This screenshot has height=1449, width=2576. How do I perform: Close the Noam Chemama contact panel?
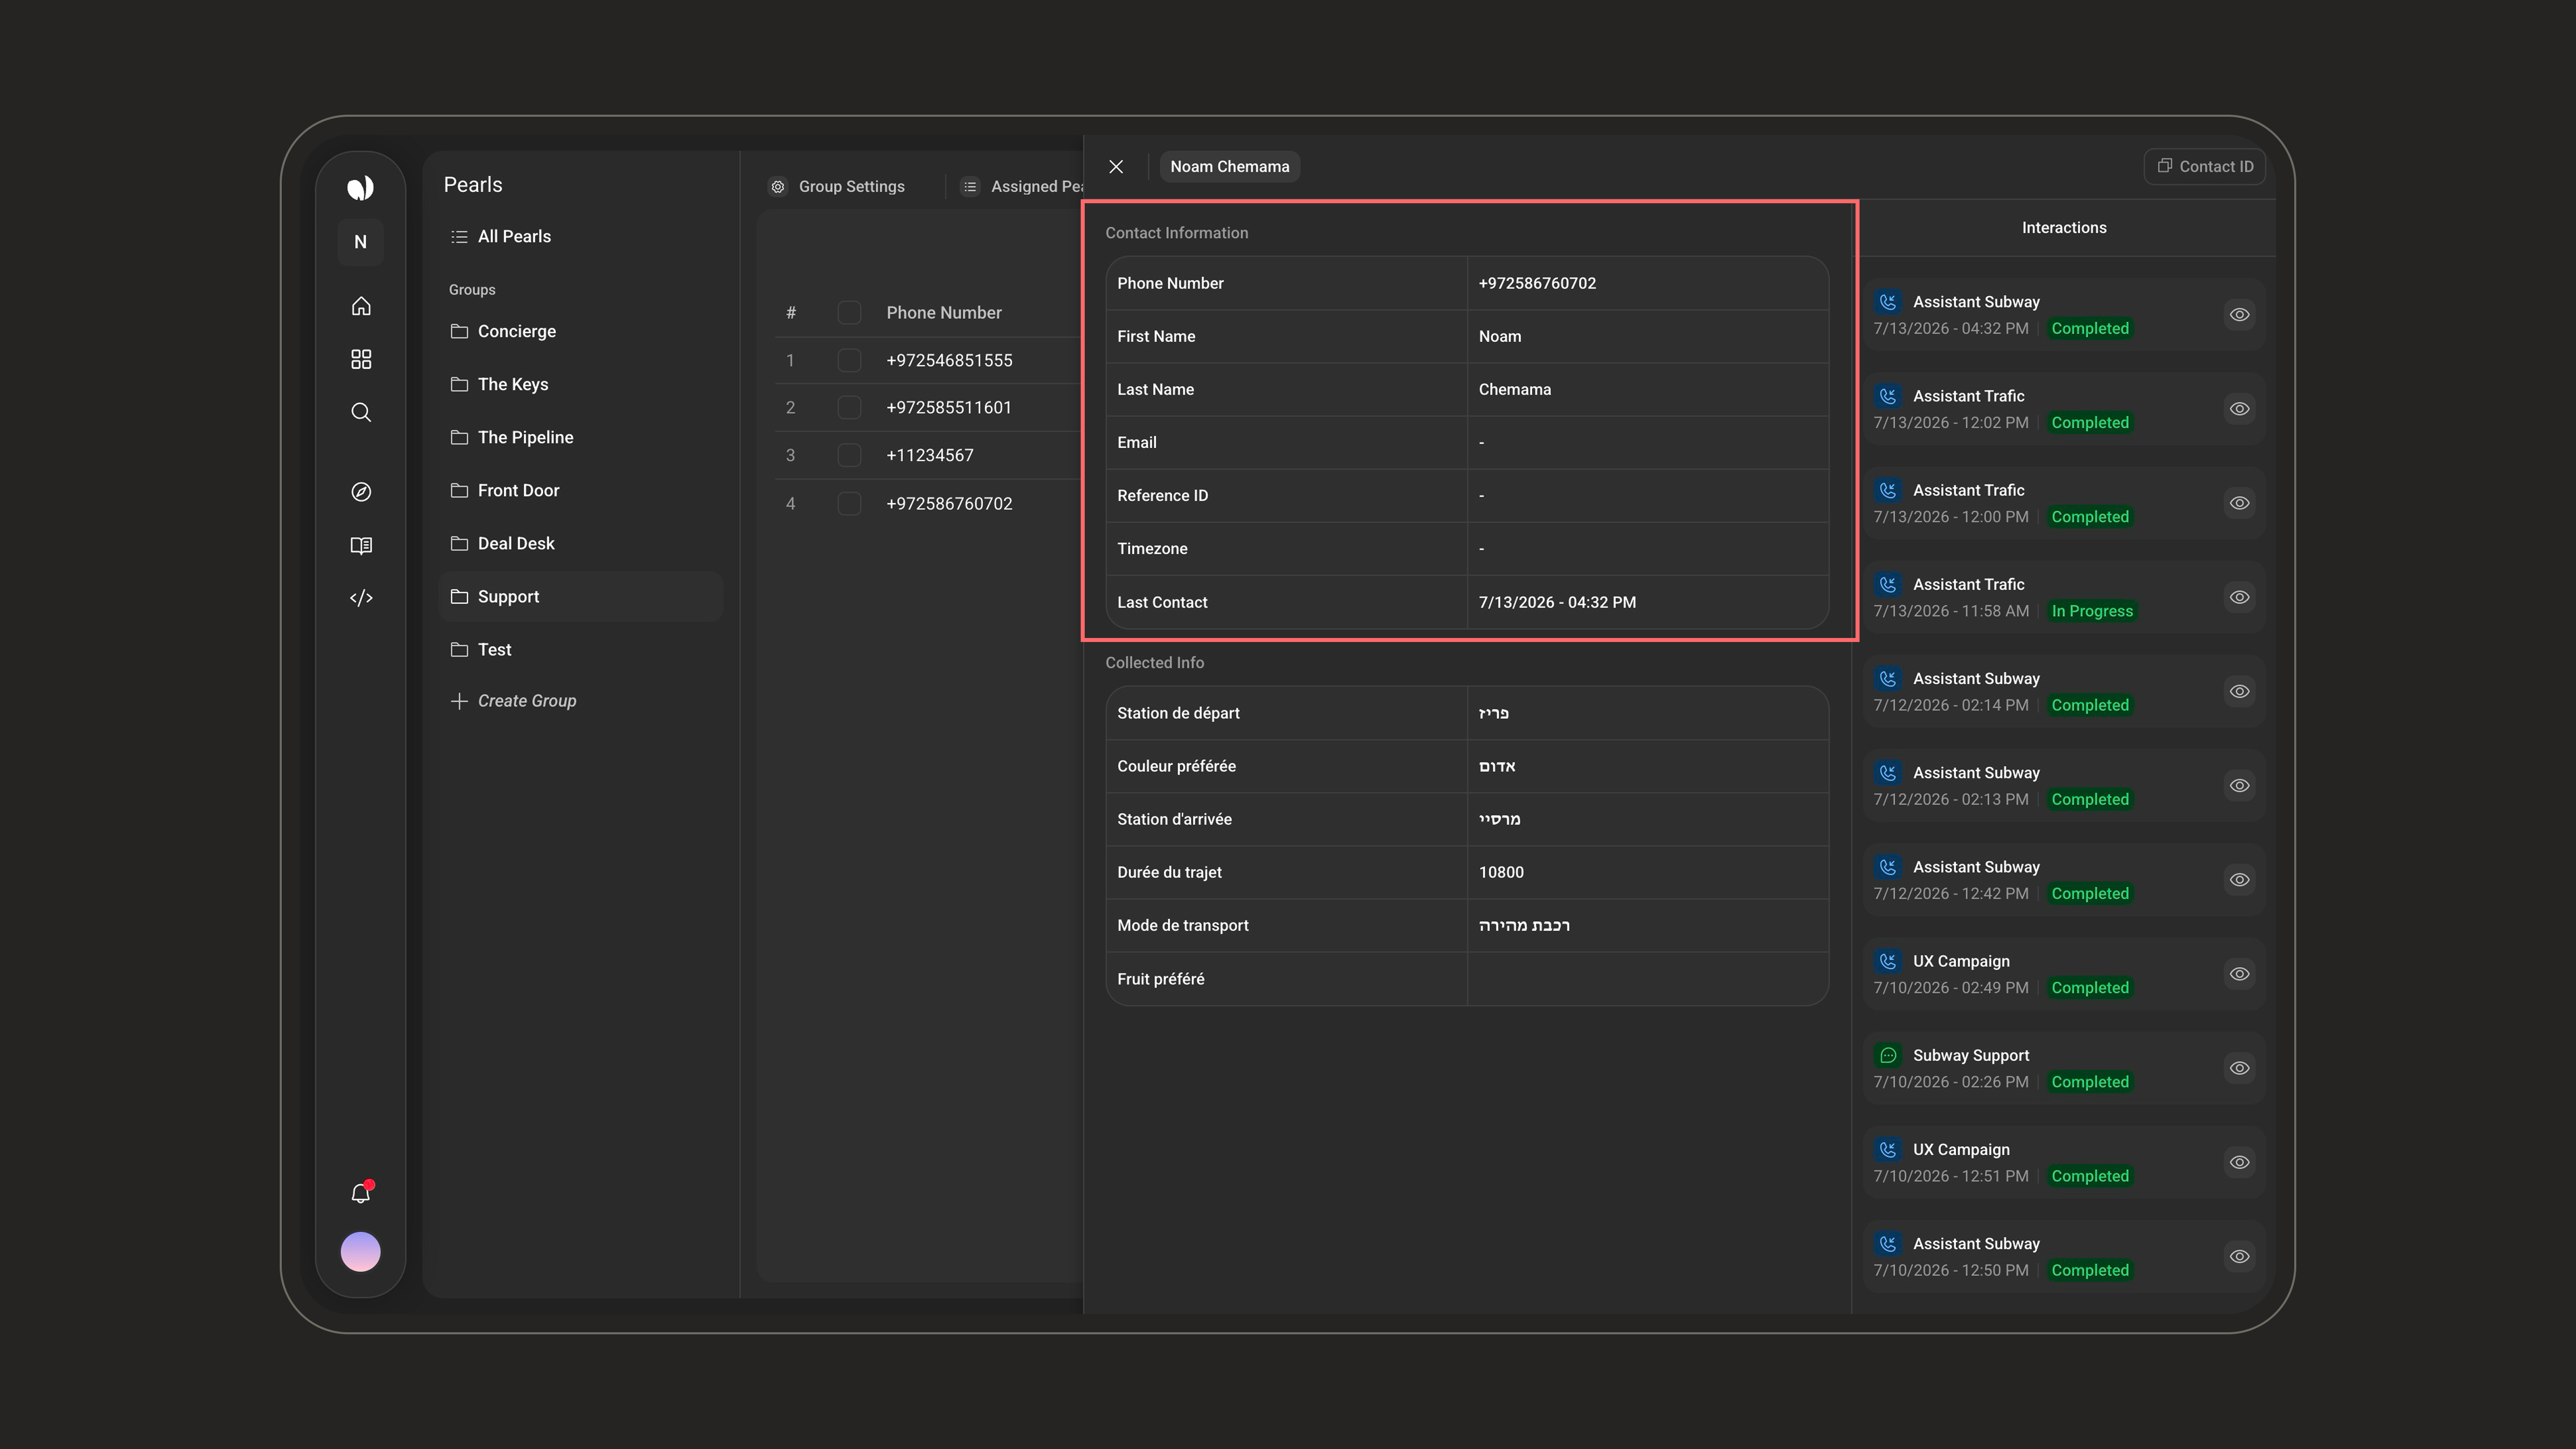click(x=1116, y=167)
